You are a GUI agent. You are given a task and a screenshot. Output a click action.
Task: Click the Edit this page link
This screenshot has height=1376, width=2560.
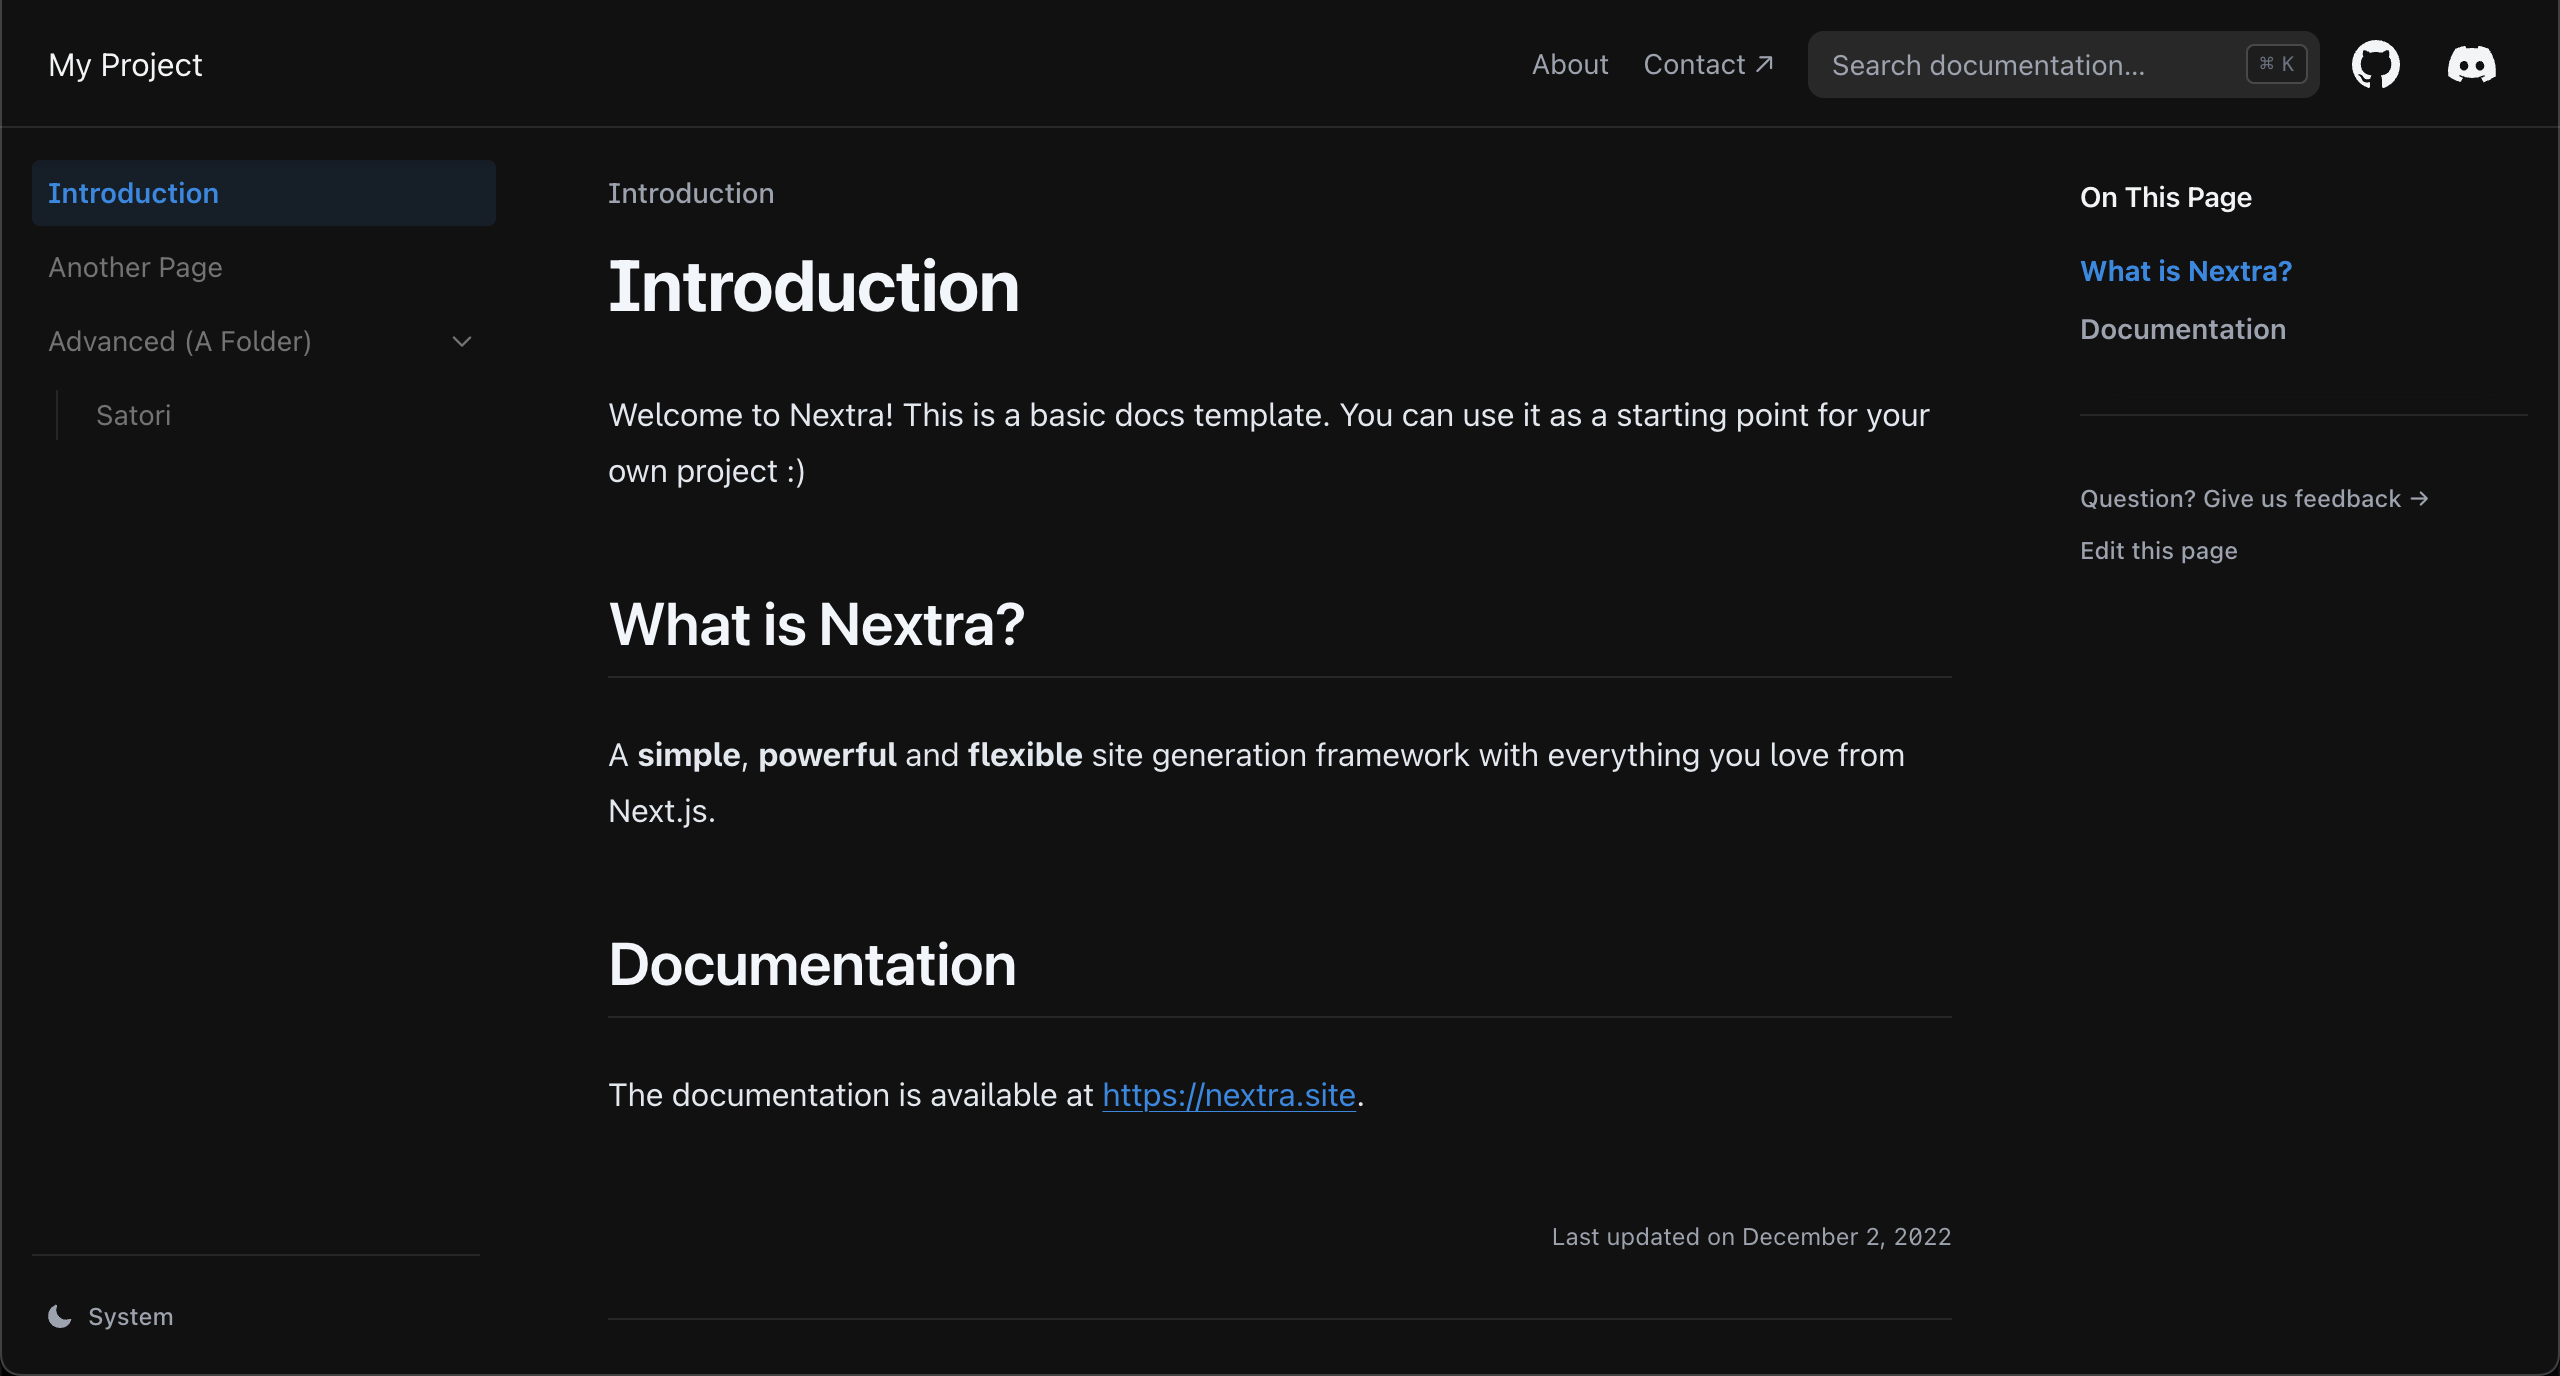click(2158, 550)
